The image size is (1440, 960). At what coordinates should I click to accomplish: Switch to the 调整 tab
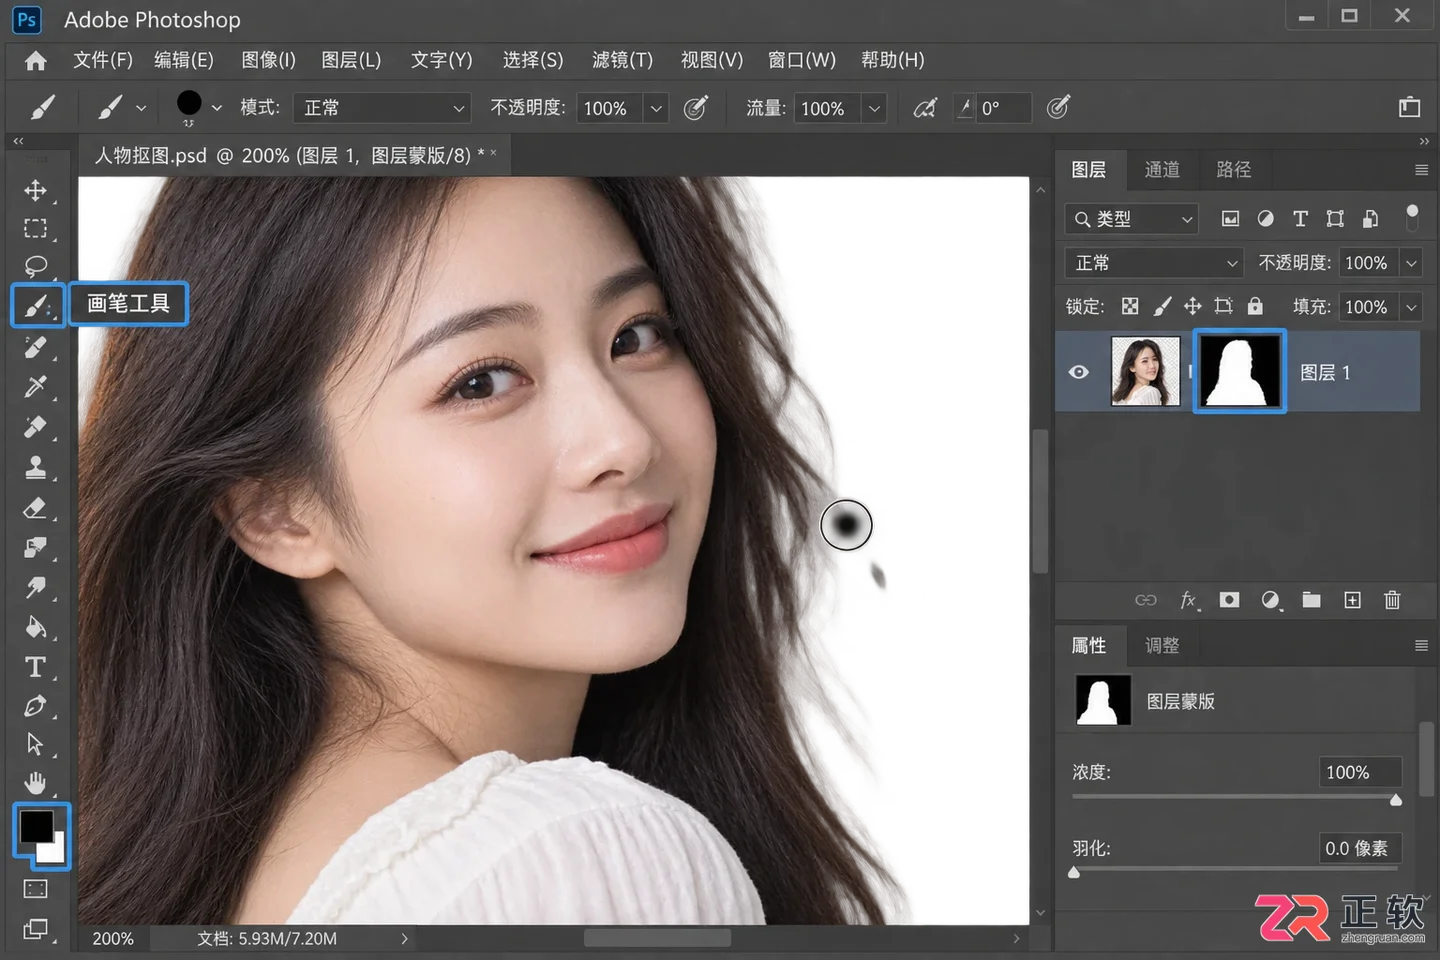coord(1162,646)
